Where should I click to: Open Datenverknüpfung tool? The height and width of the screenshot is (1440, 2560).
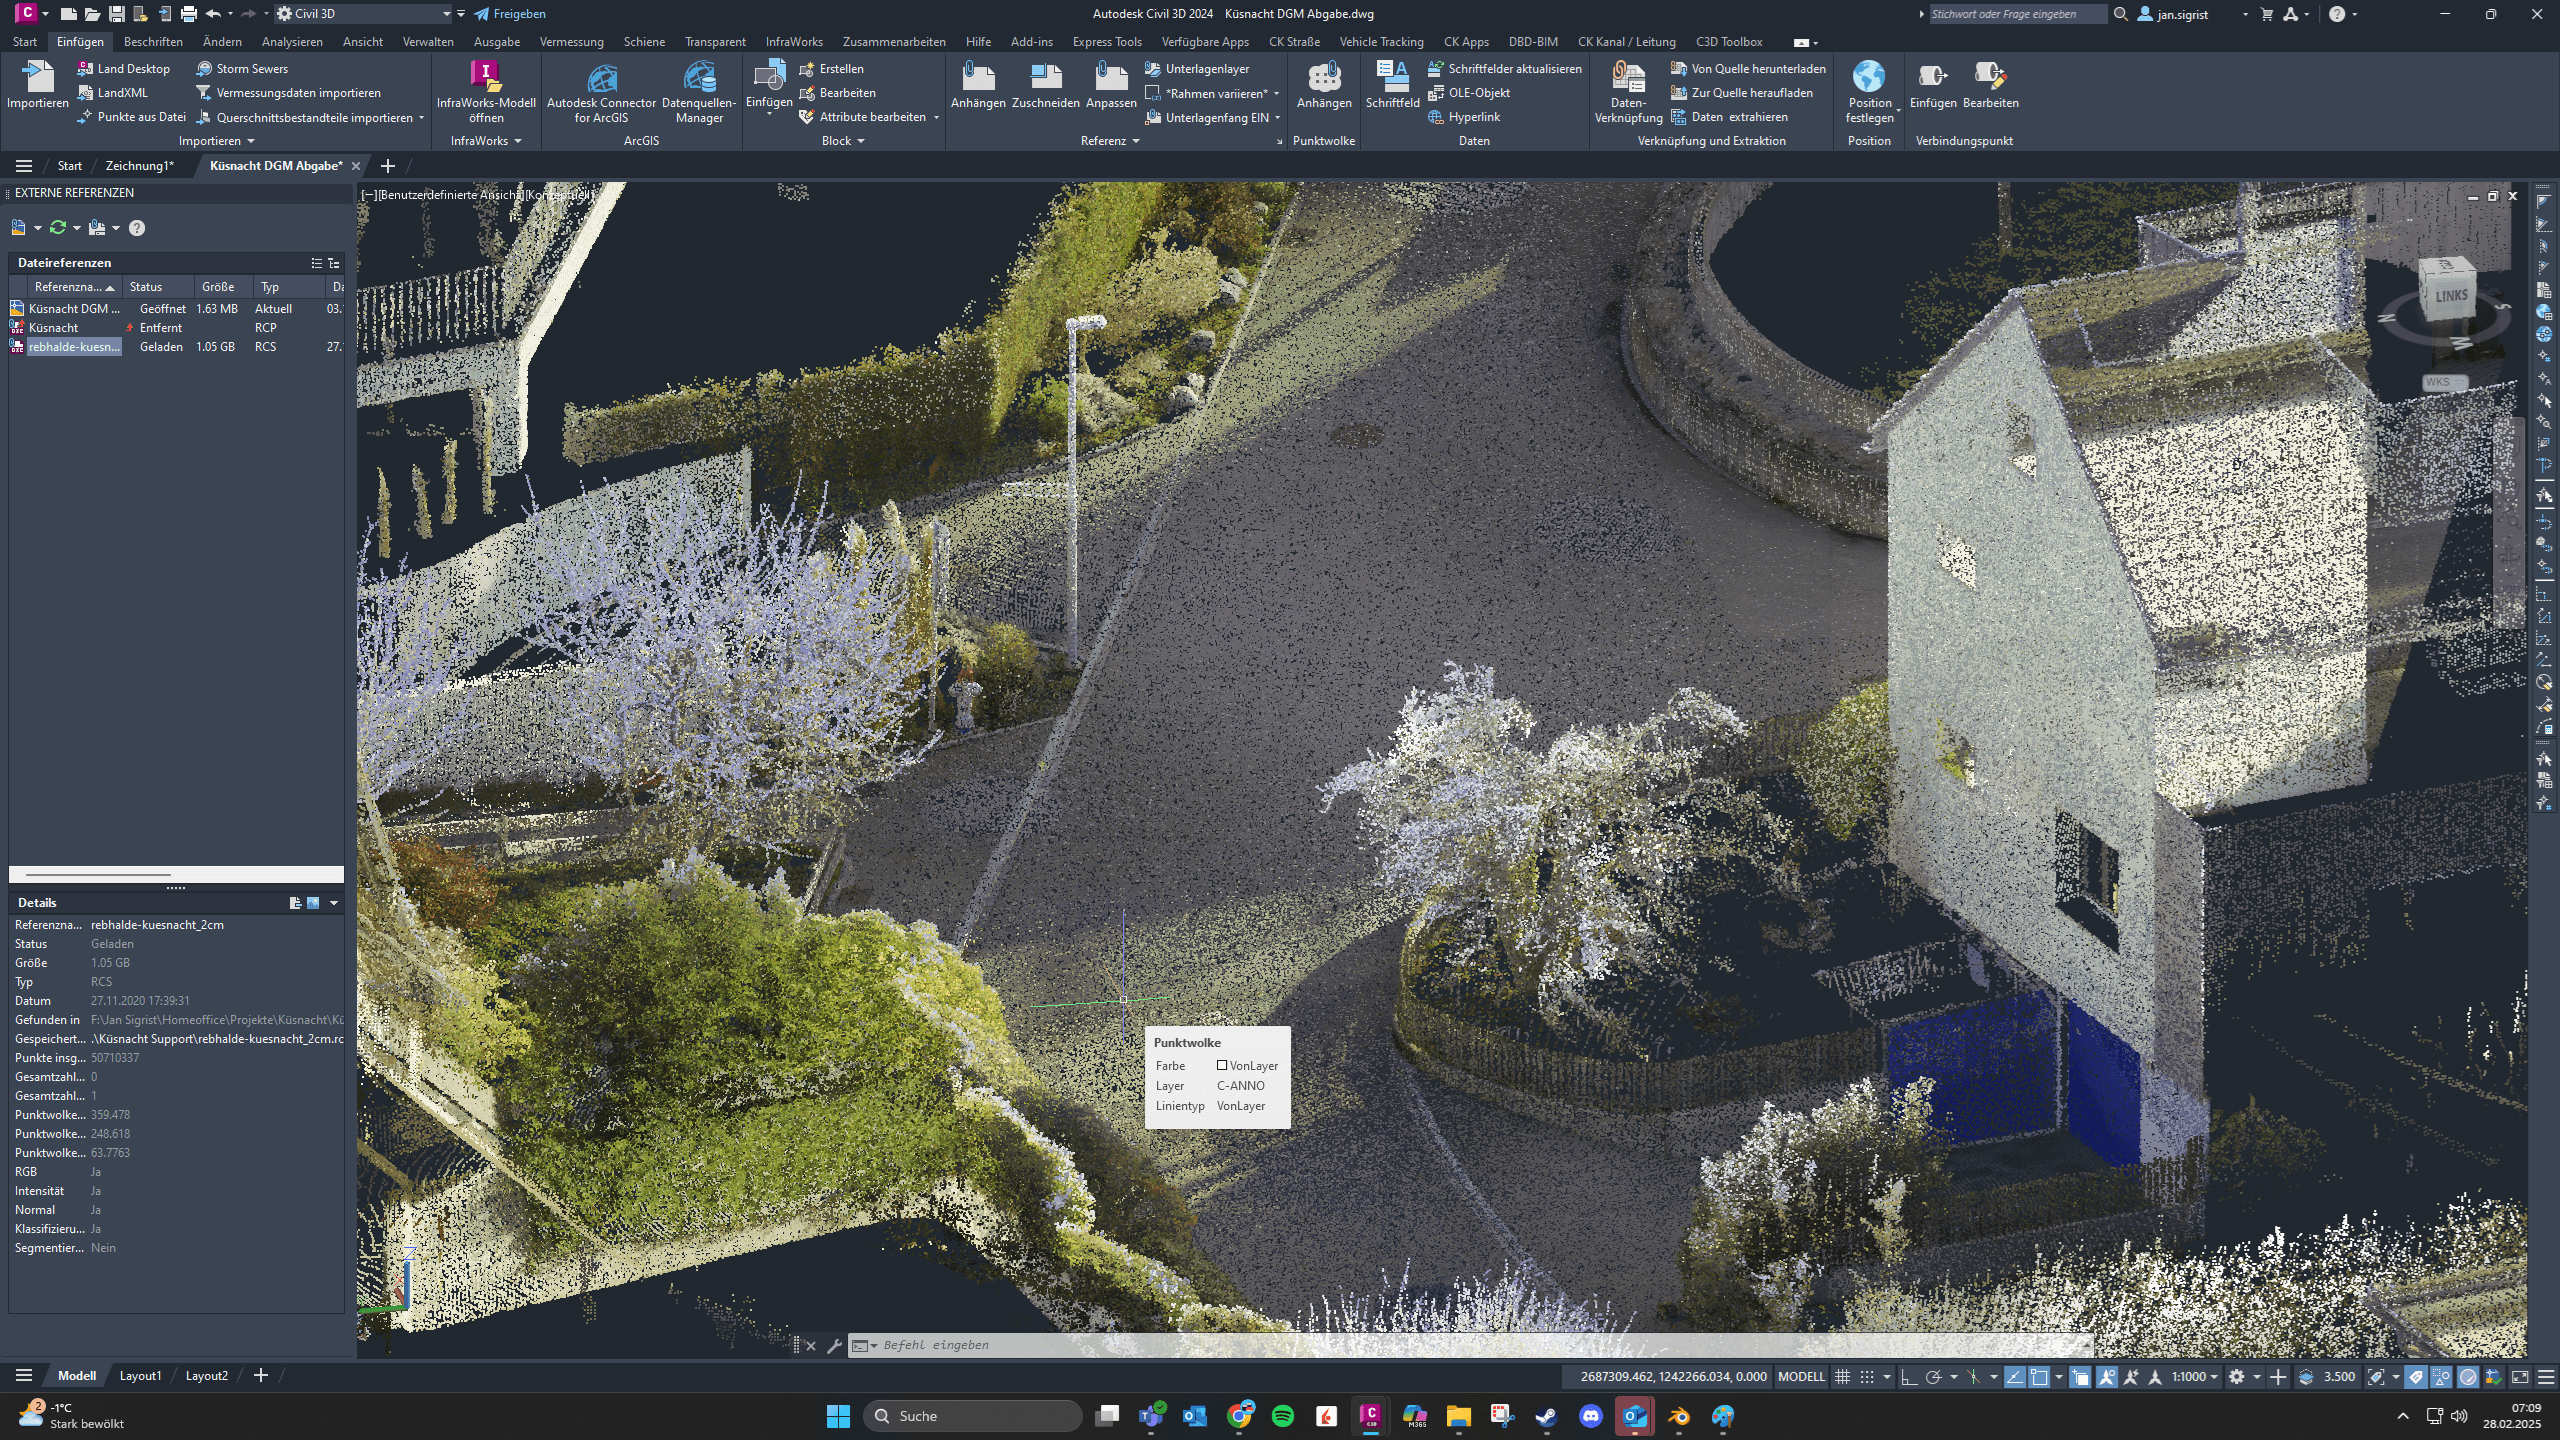pos(1628,92)
